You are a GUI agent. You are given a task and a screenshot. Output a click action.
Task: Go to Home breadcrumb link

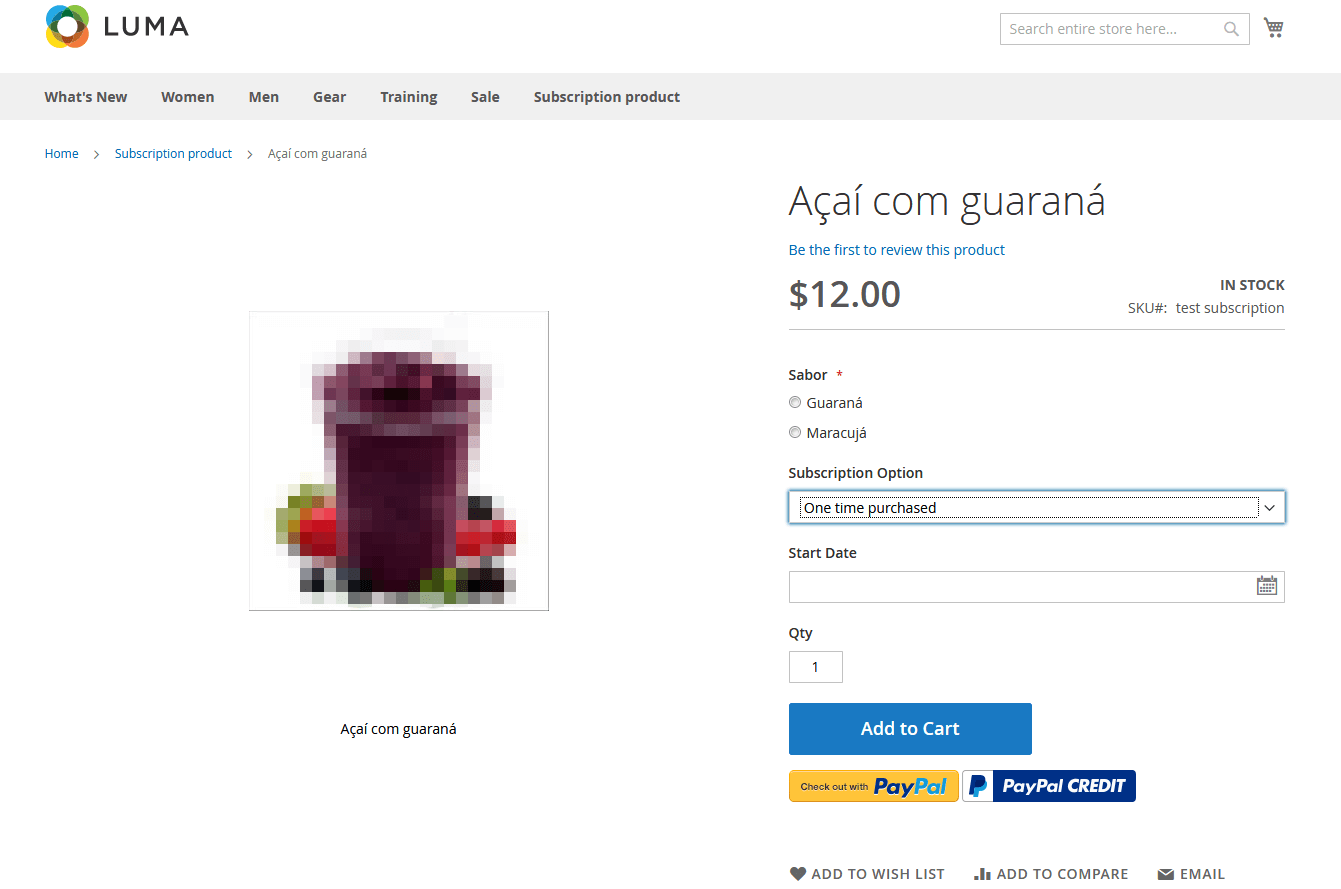click(61, 153)
